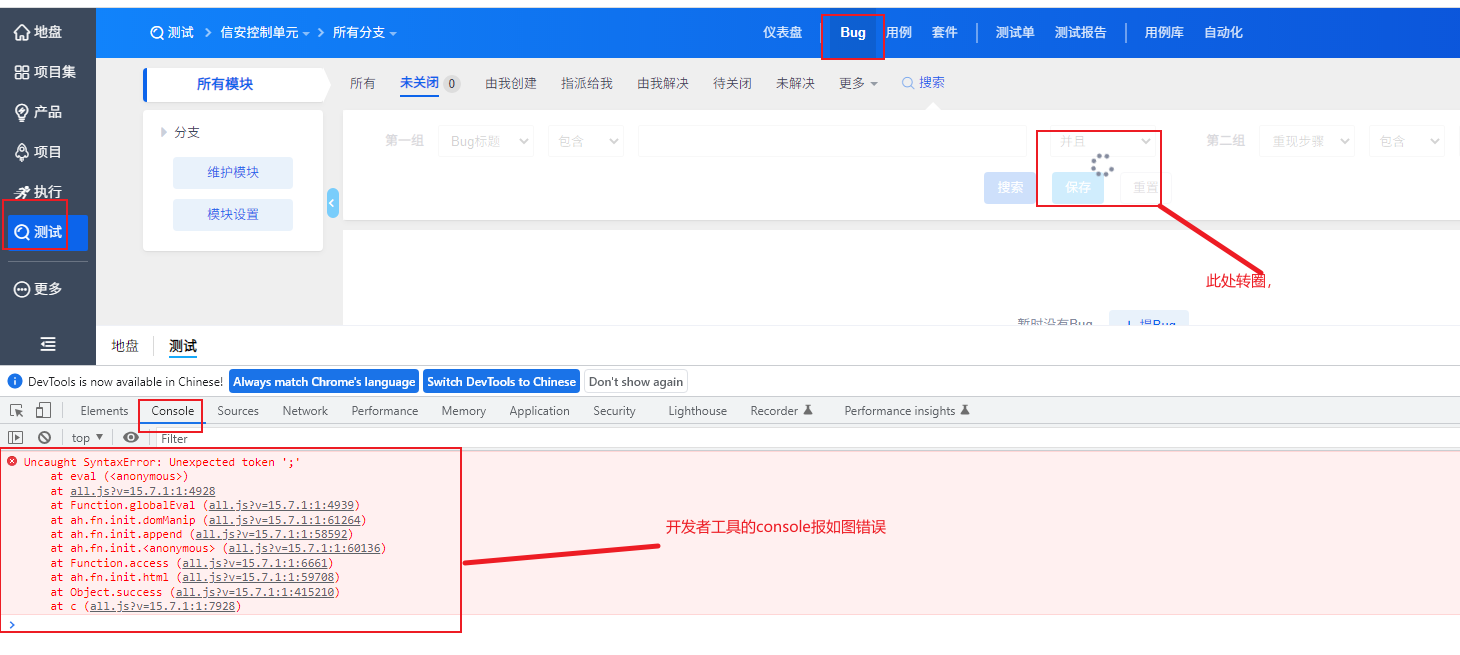Open the first-group 包含 operator dropdown

click(x=586, y=141)
